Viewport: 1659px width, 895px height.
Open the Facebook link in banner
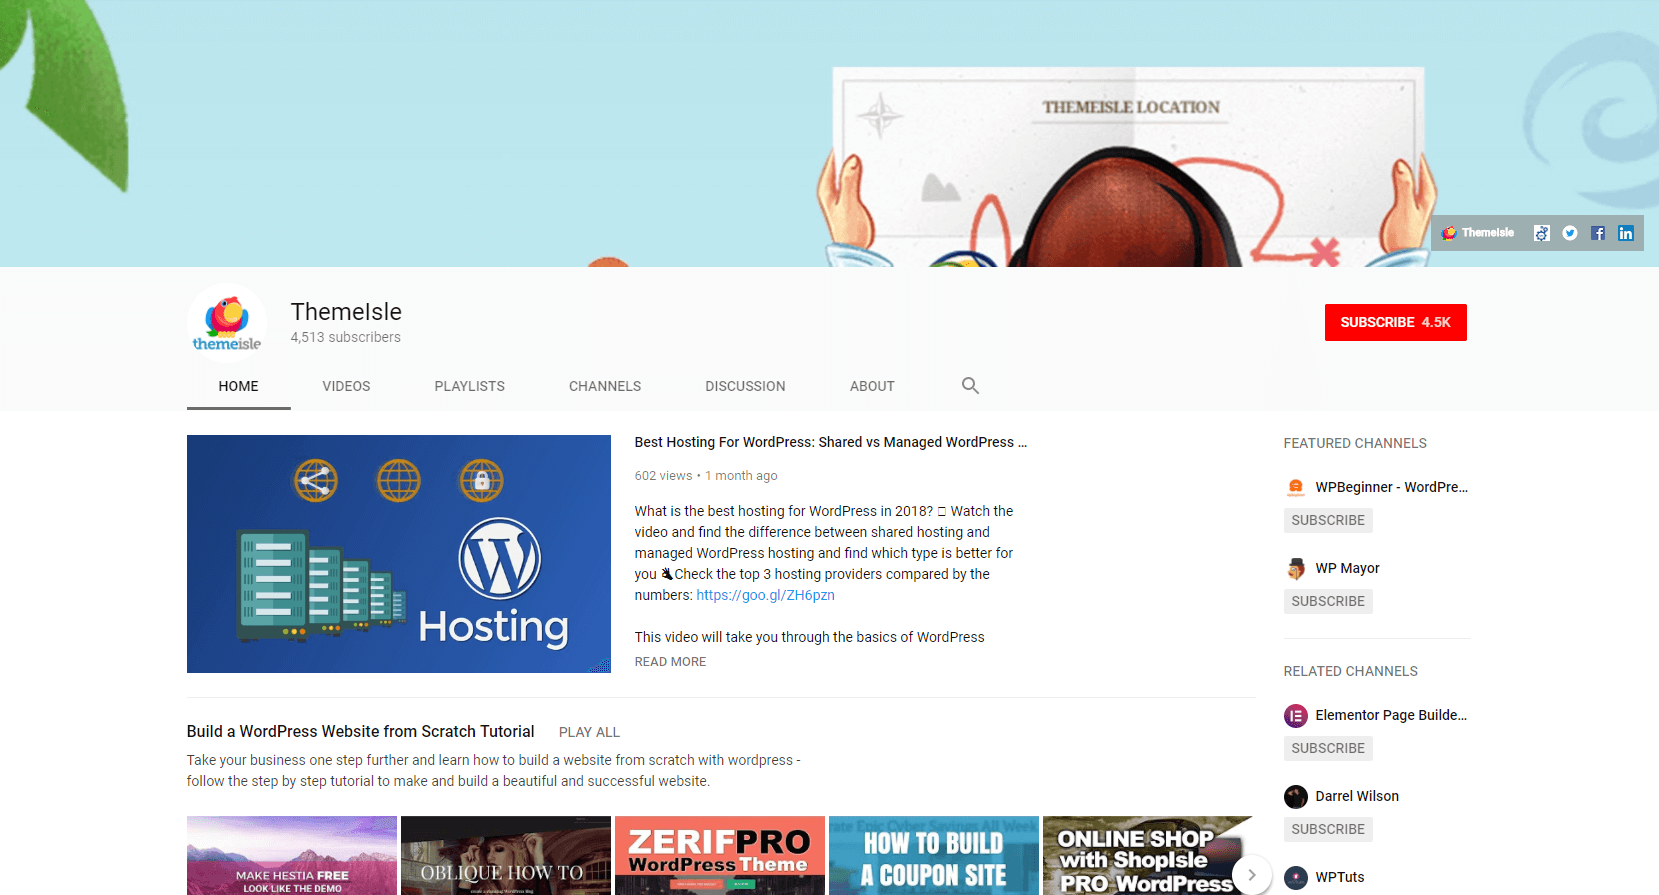pos(1598,233)
